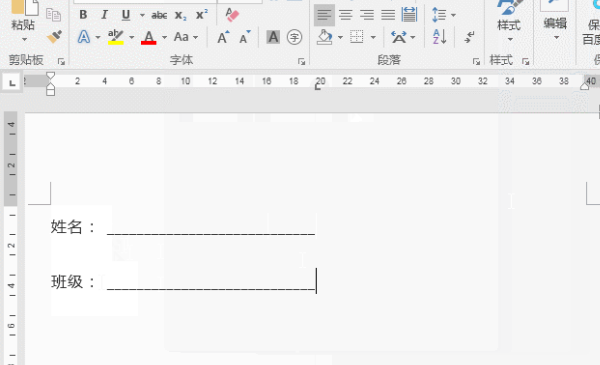Open the text highlight color dropdown
This screenshot has height=365, width=600.
tap(131, 37)
